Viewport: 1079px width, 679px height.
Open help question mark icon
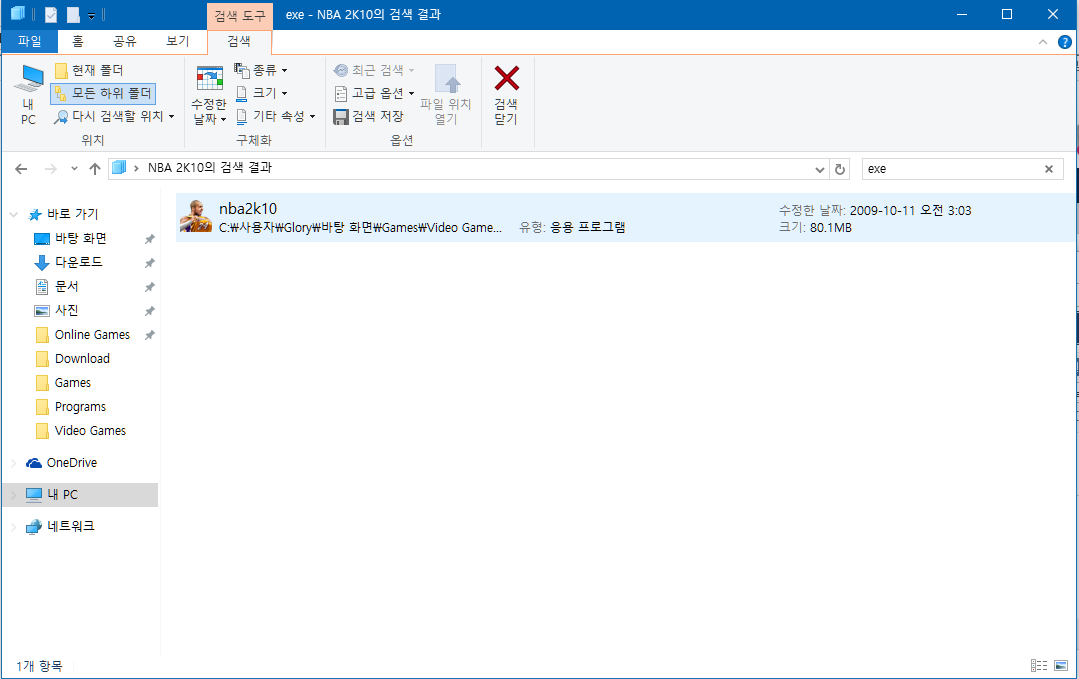[1065, 42]
